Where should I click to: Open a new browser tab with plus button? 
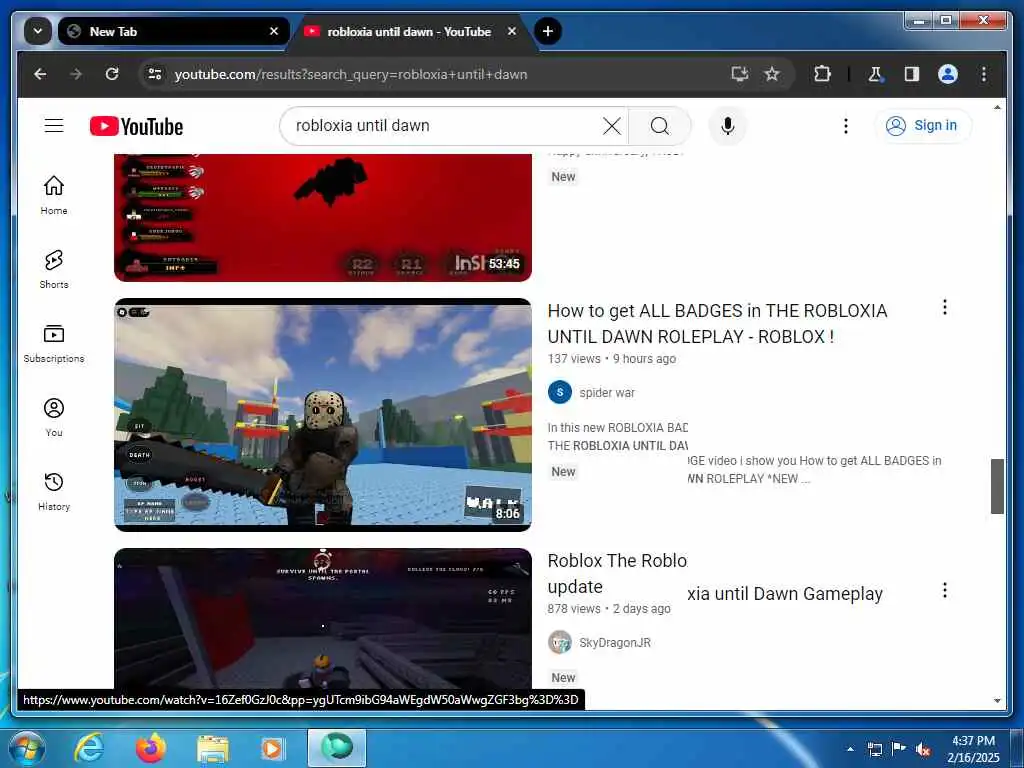click(x=547, y=31)
